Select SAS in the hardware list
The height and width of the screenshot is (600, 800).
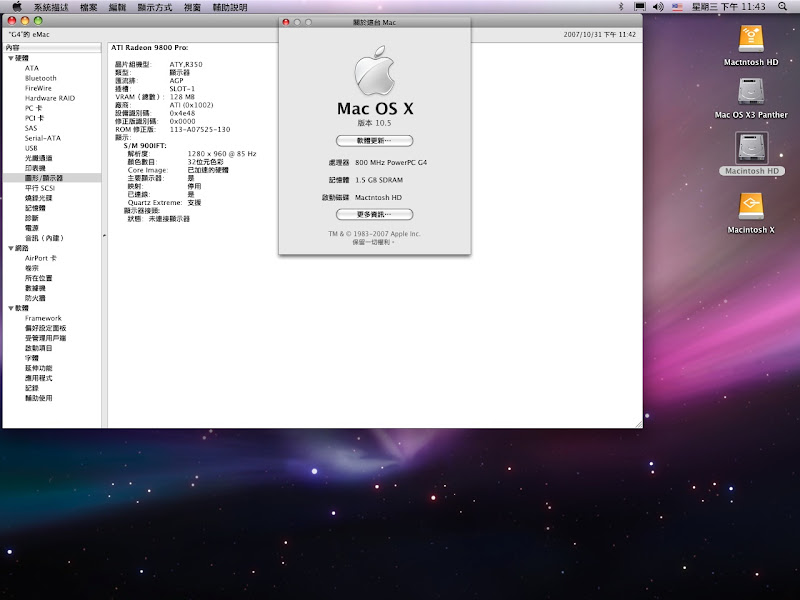click(x=31, y=128)
